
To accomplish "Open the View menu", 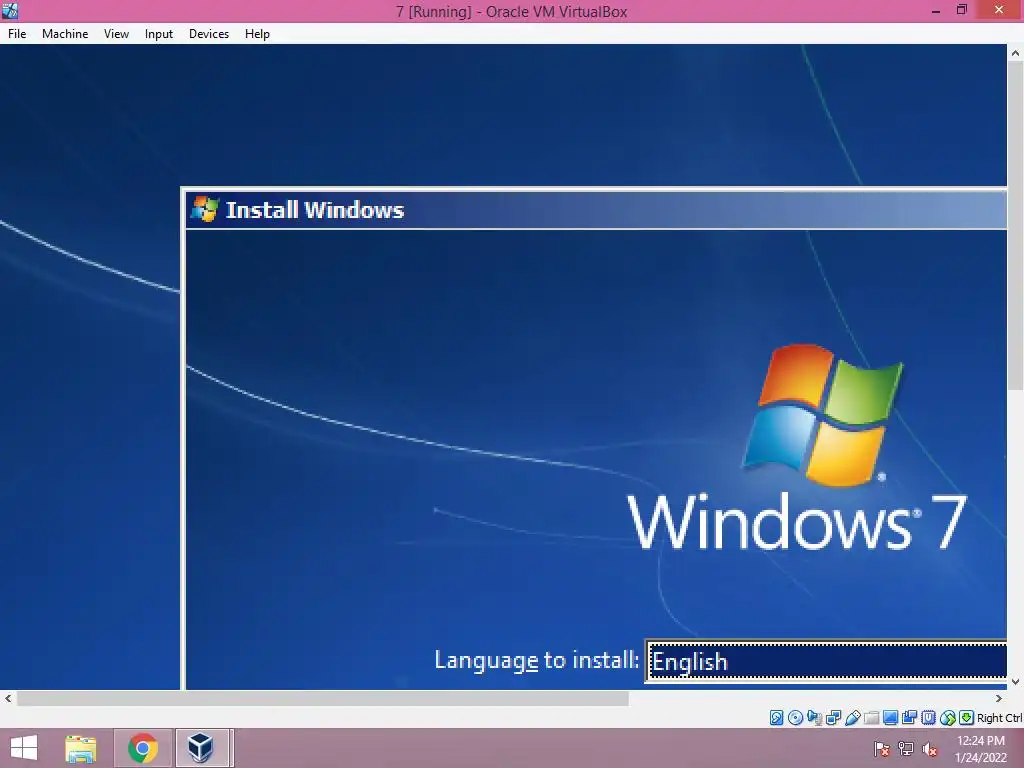I will 116,34.
